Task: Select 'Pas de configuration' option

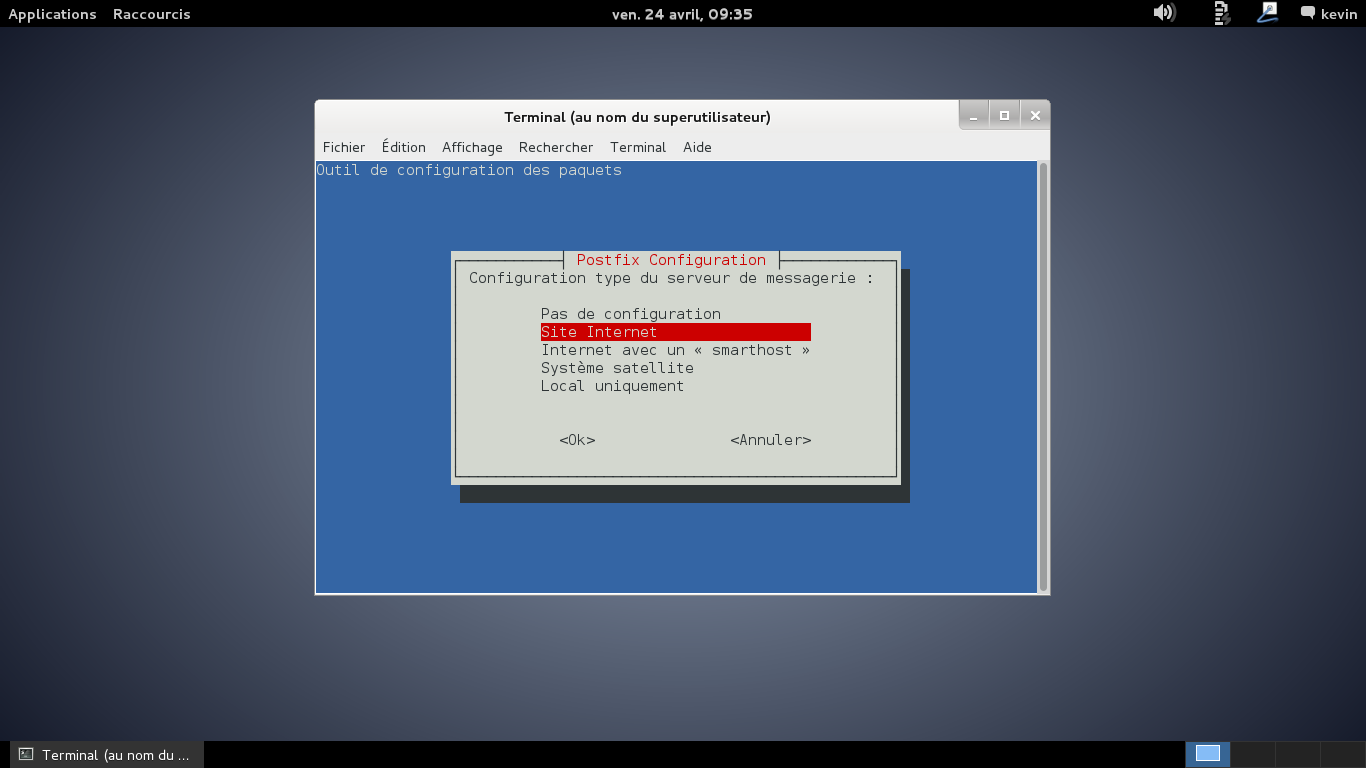Action: coord(630,314)
